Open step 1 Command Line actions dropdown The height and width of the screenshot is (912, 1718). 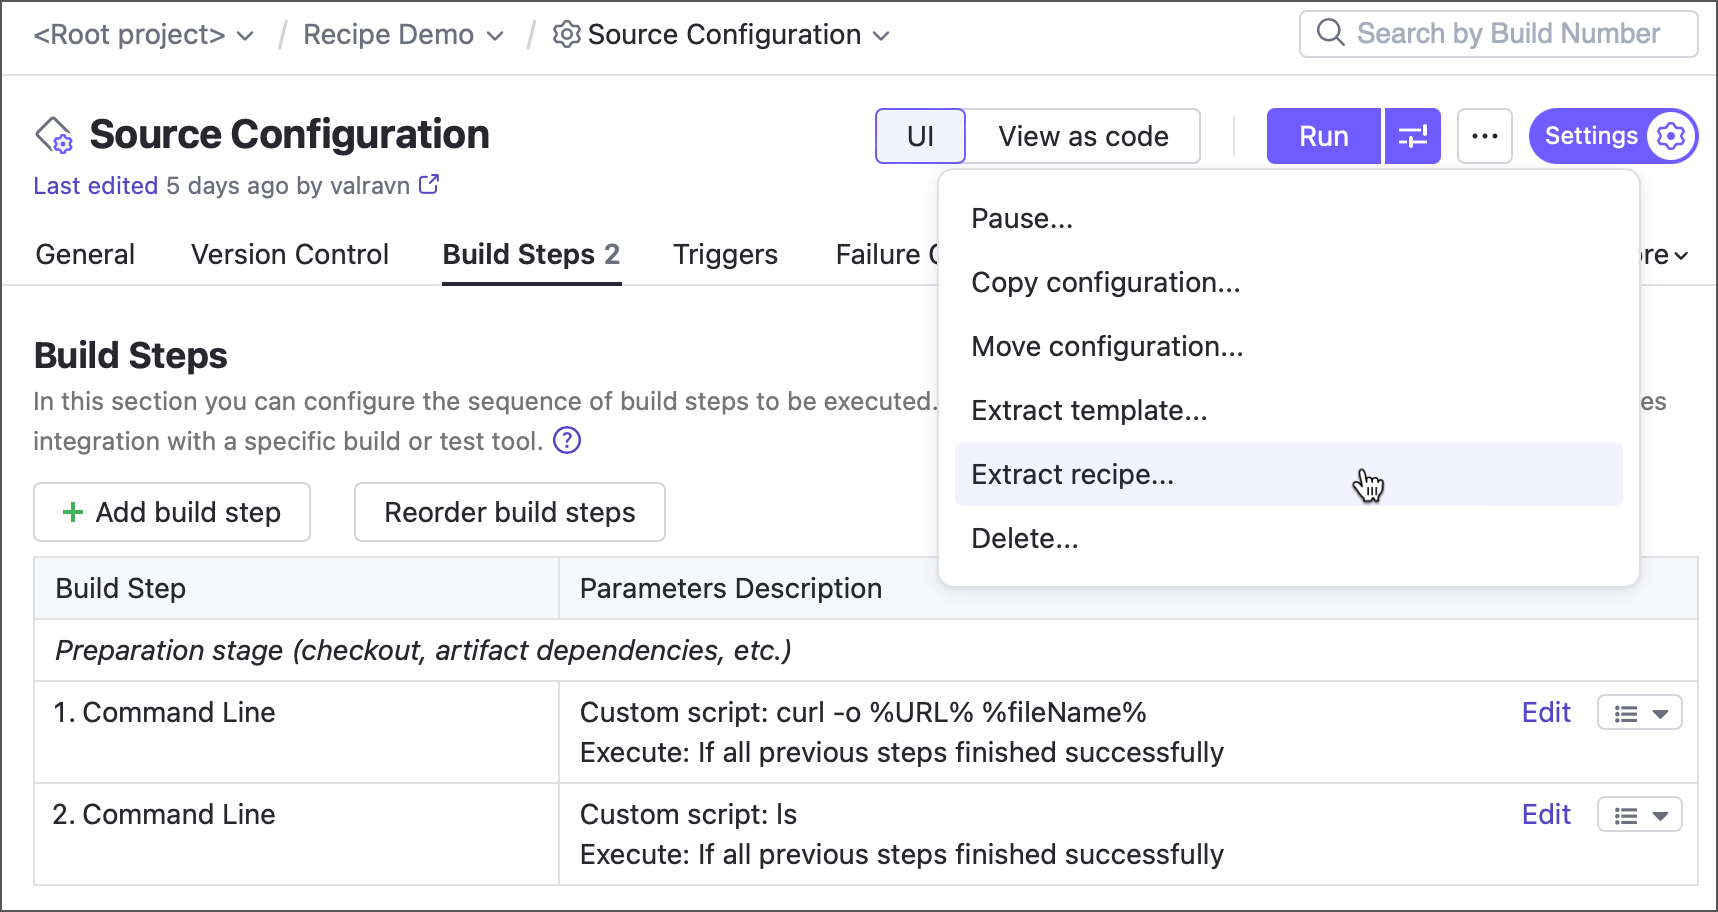(1640, 714)
